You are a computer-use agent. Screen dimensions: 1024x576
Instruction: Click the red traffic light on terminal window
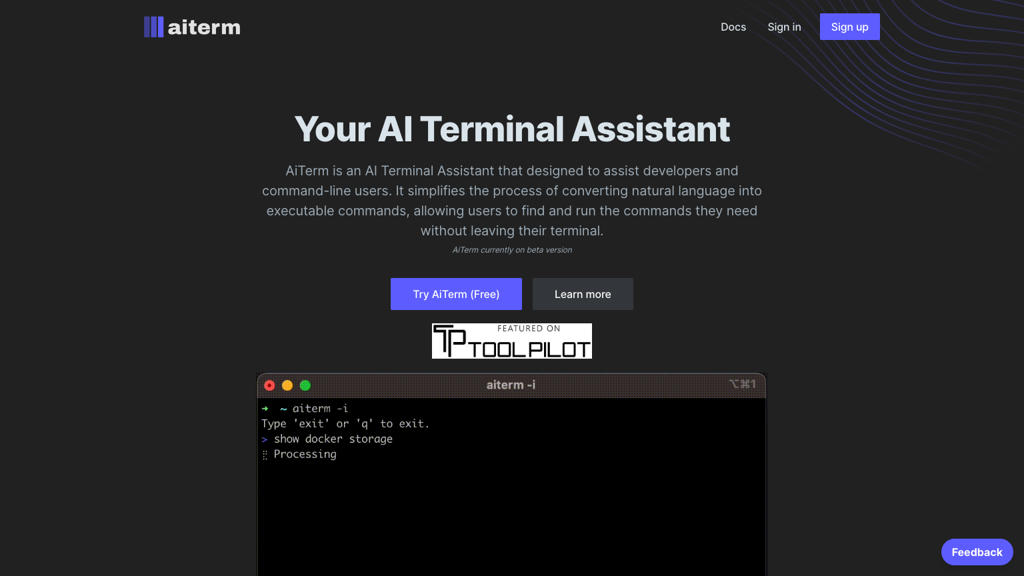click(269, 385)
